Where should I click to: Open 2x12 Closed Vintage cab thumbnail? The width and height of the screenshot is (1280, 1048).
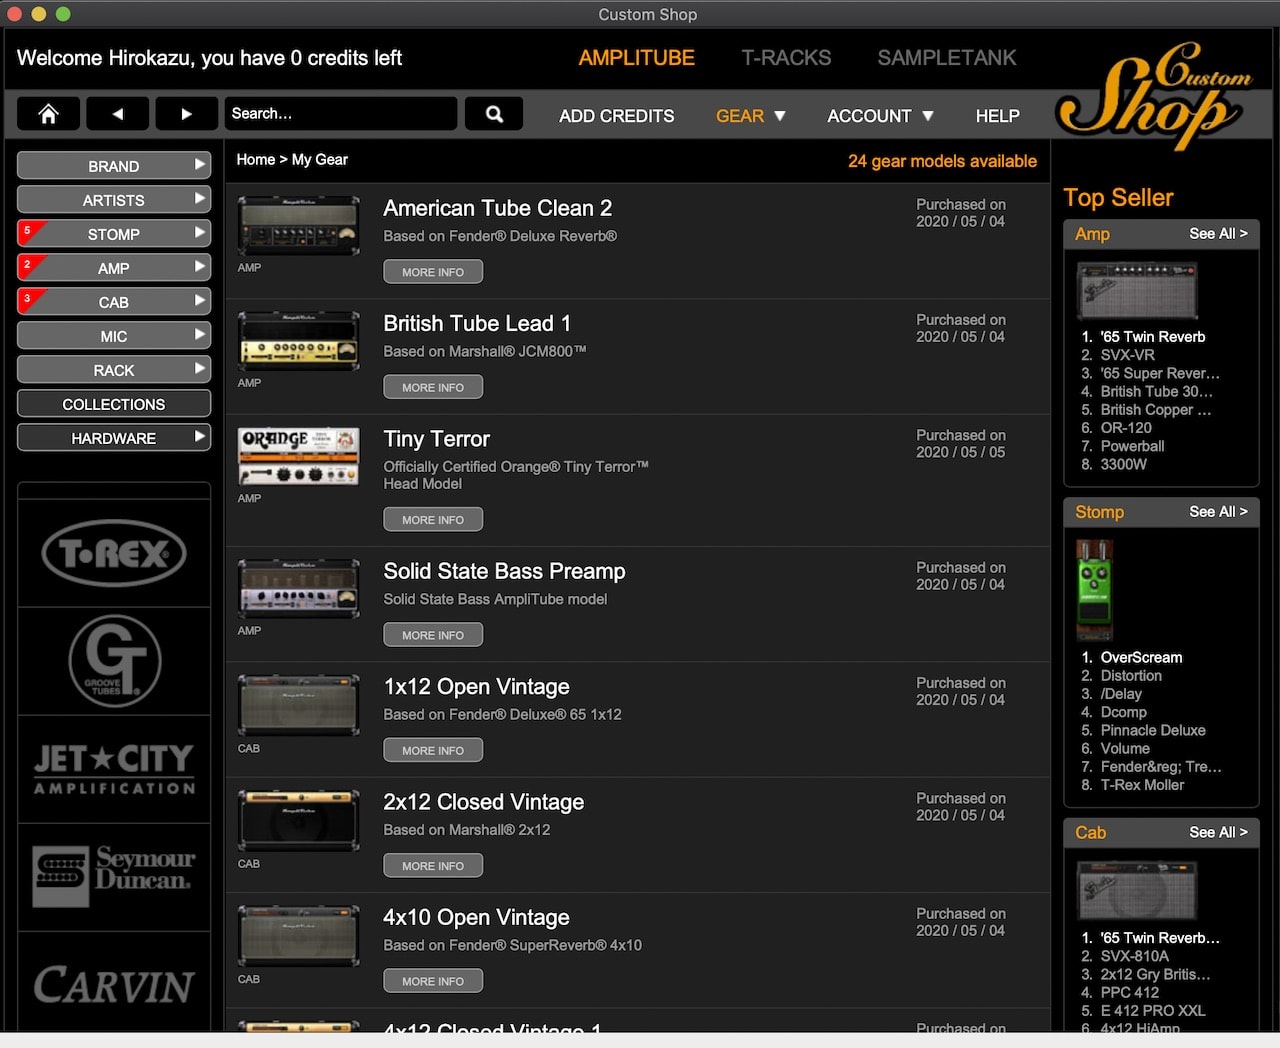[x=299, y=820]
